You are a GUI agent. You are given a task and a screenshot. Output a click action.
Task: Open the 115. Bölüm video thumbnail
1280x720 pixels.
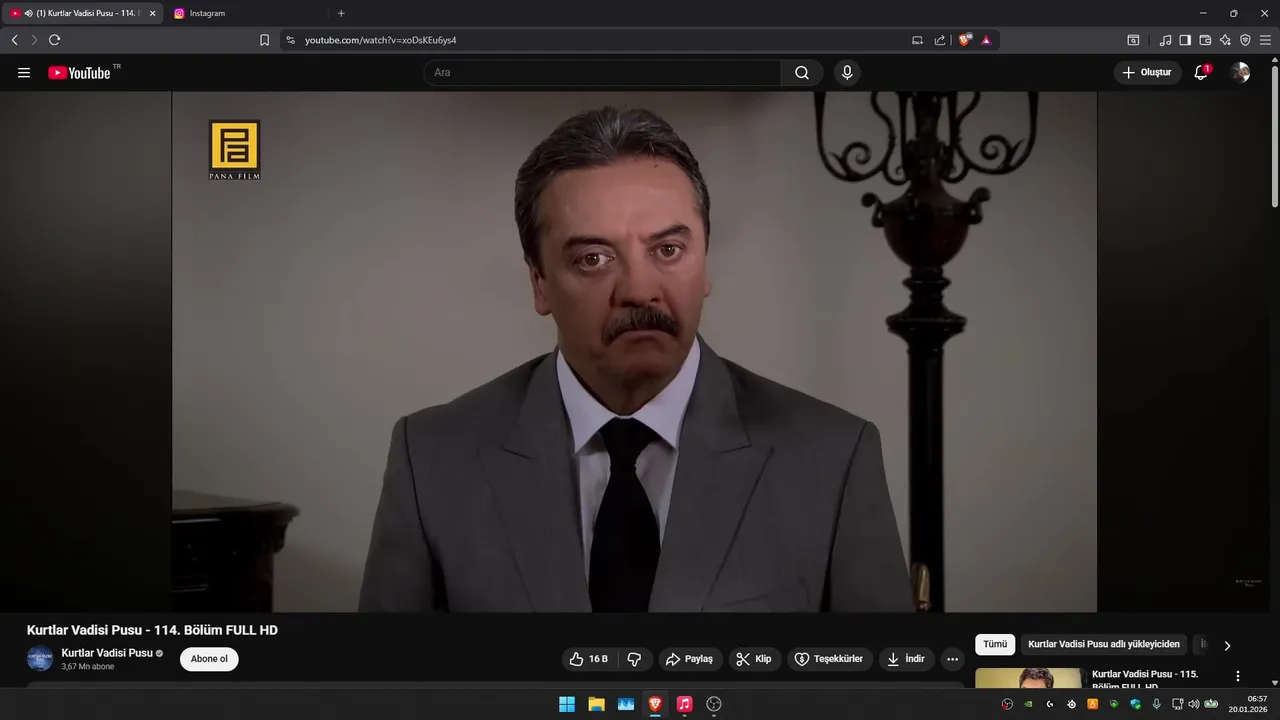[x=1029, y=678]
